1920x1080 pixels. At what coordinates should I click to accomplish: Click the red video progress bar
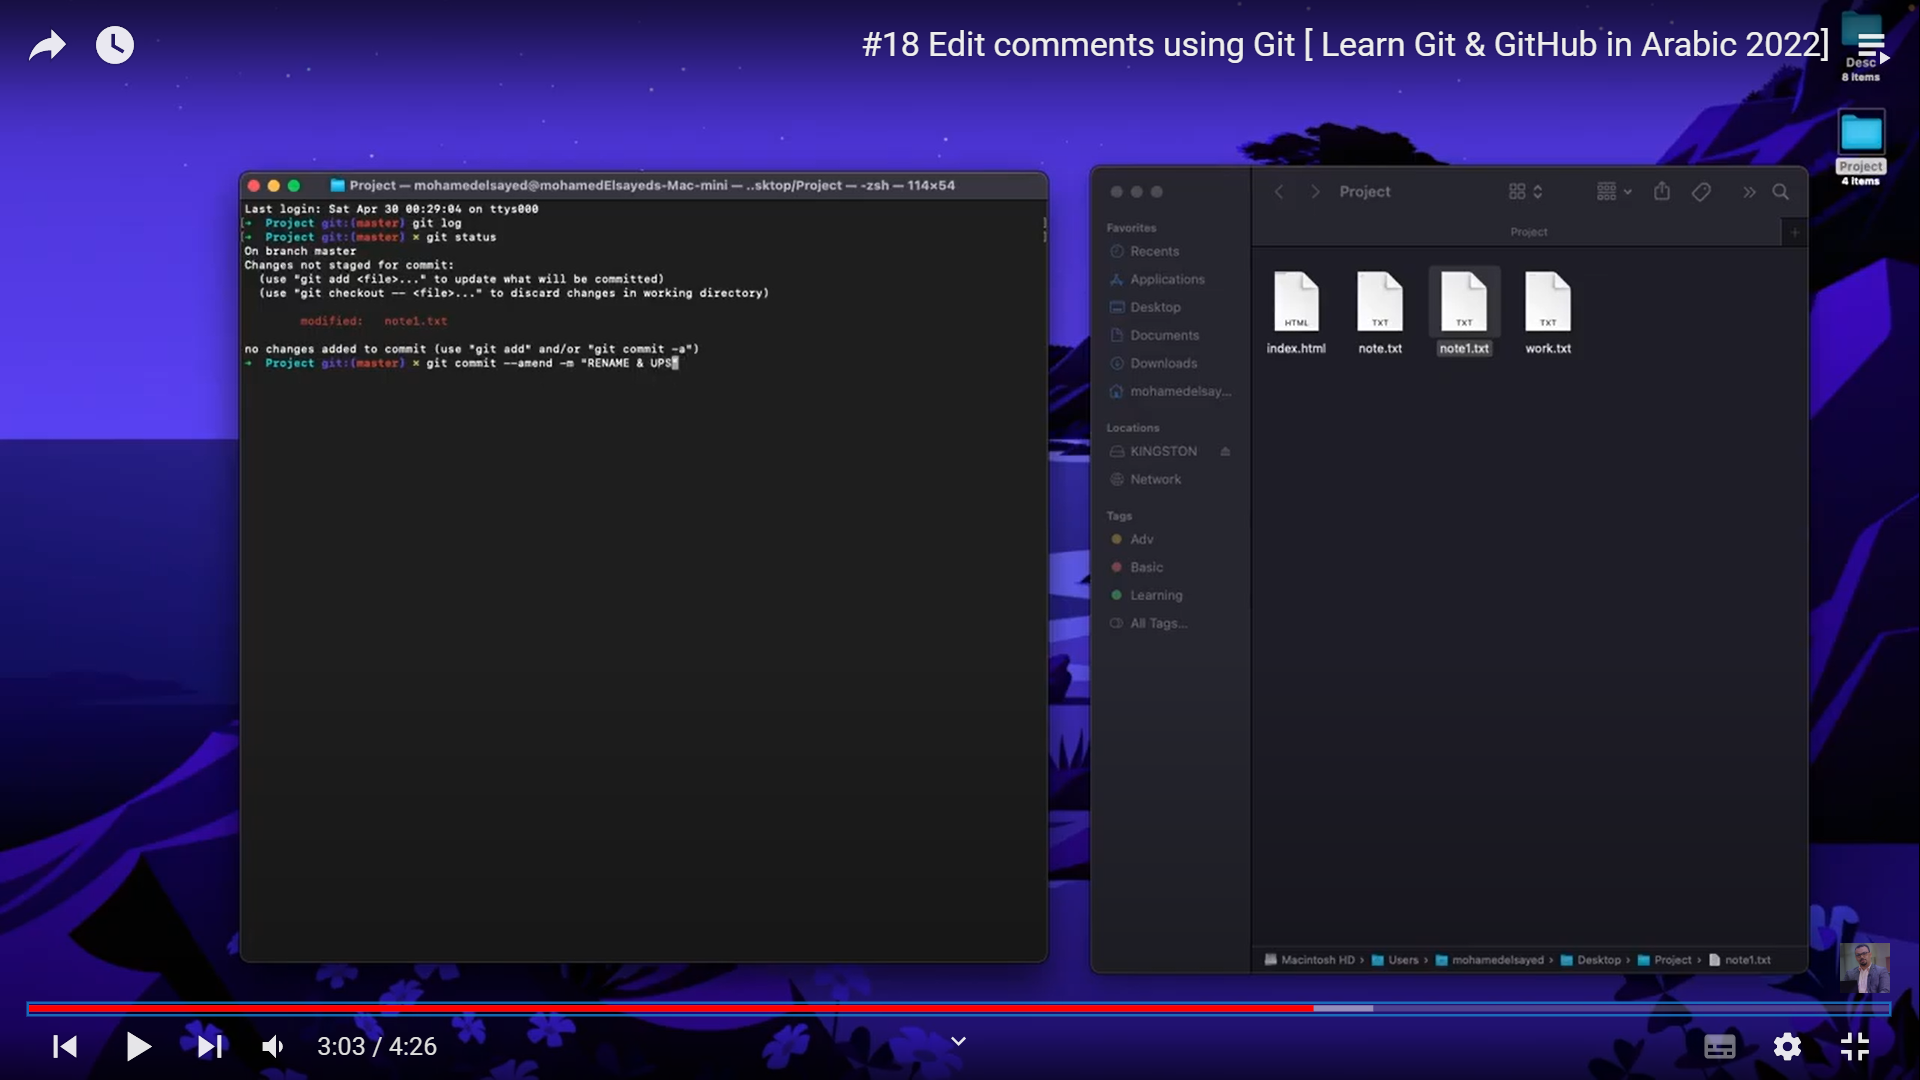[670, 1008]
